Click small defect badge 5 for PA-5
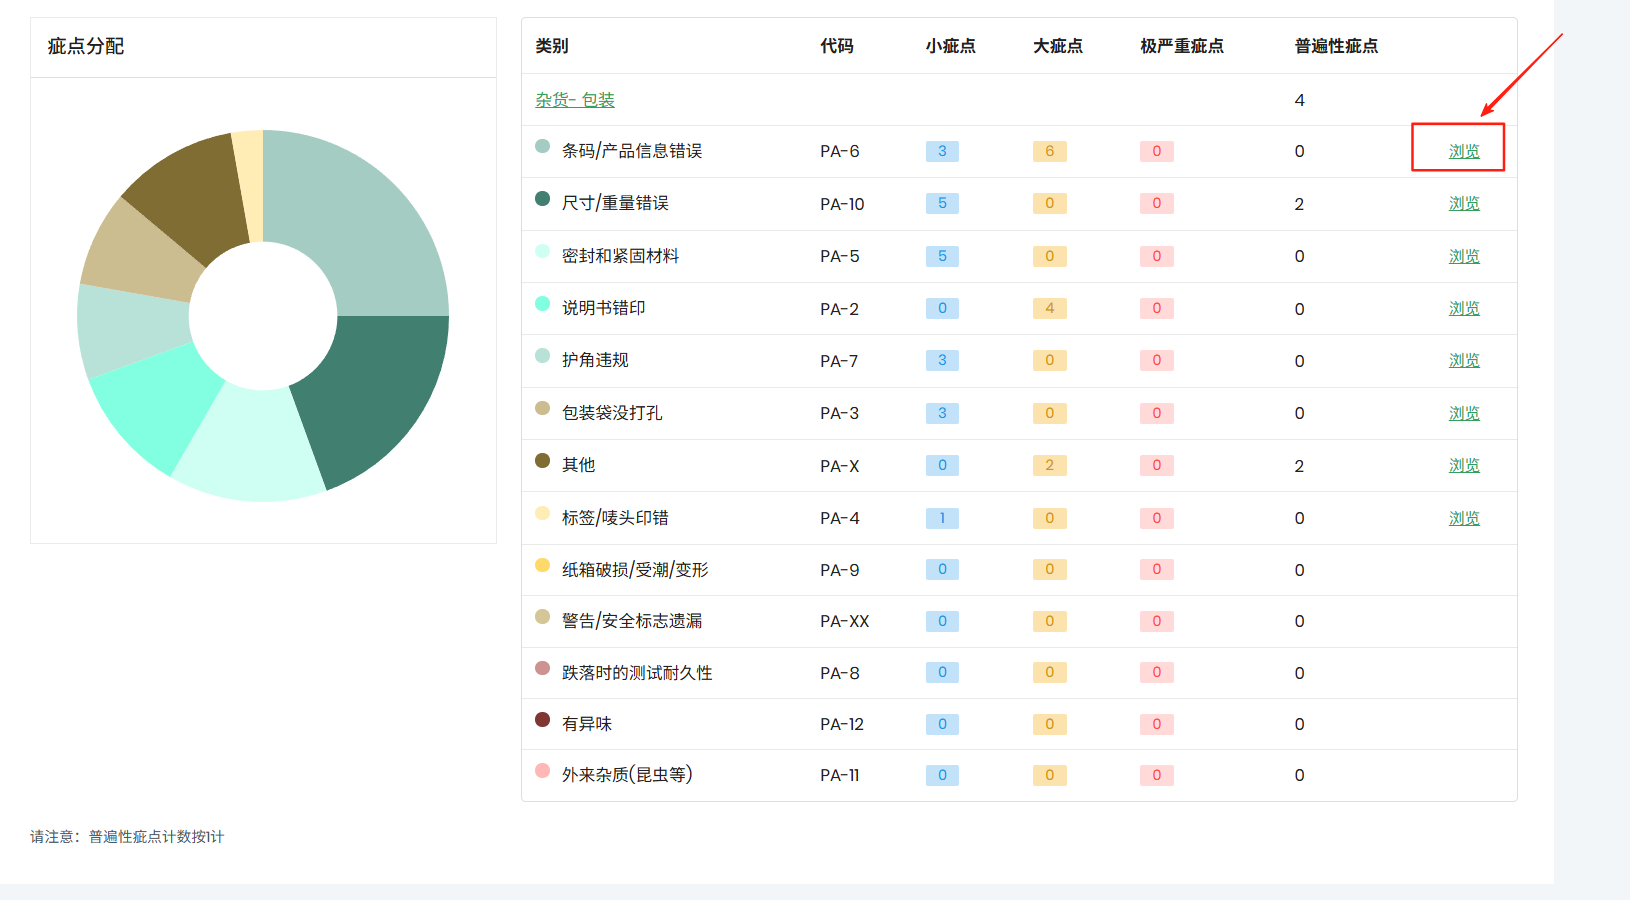 (x=942, y=256)
